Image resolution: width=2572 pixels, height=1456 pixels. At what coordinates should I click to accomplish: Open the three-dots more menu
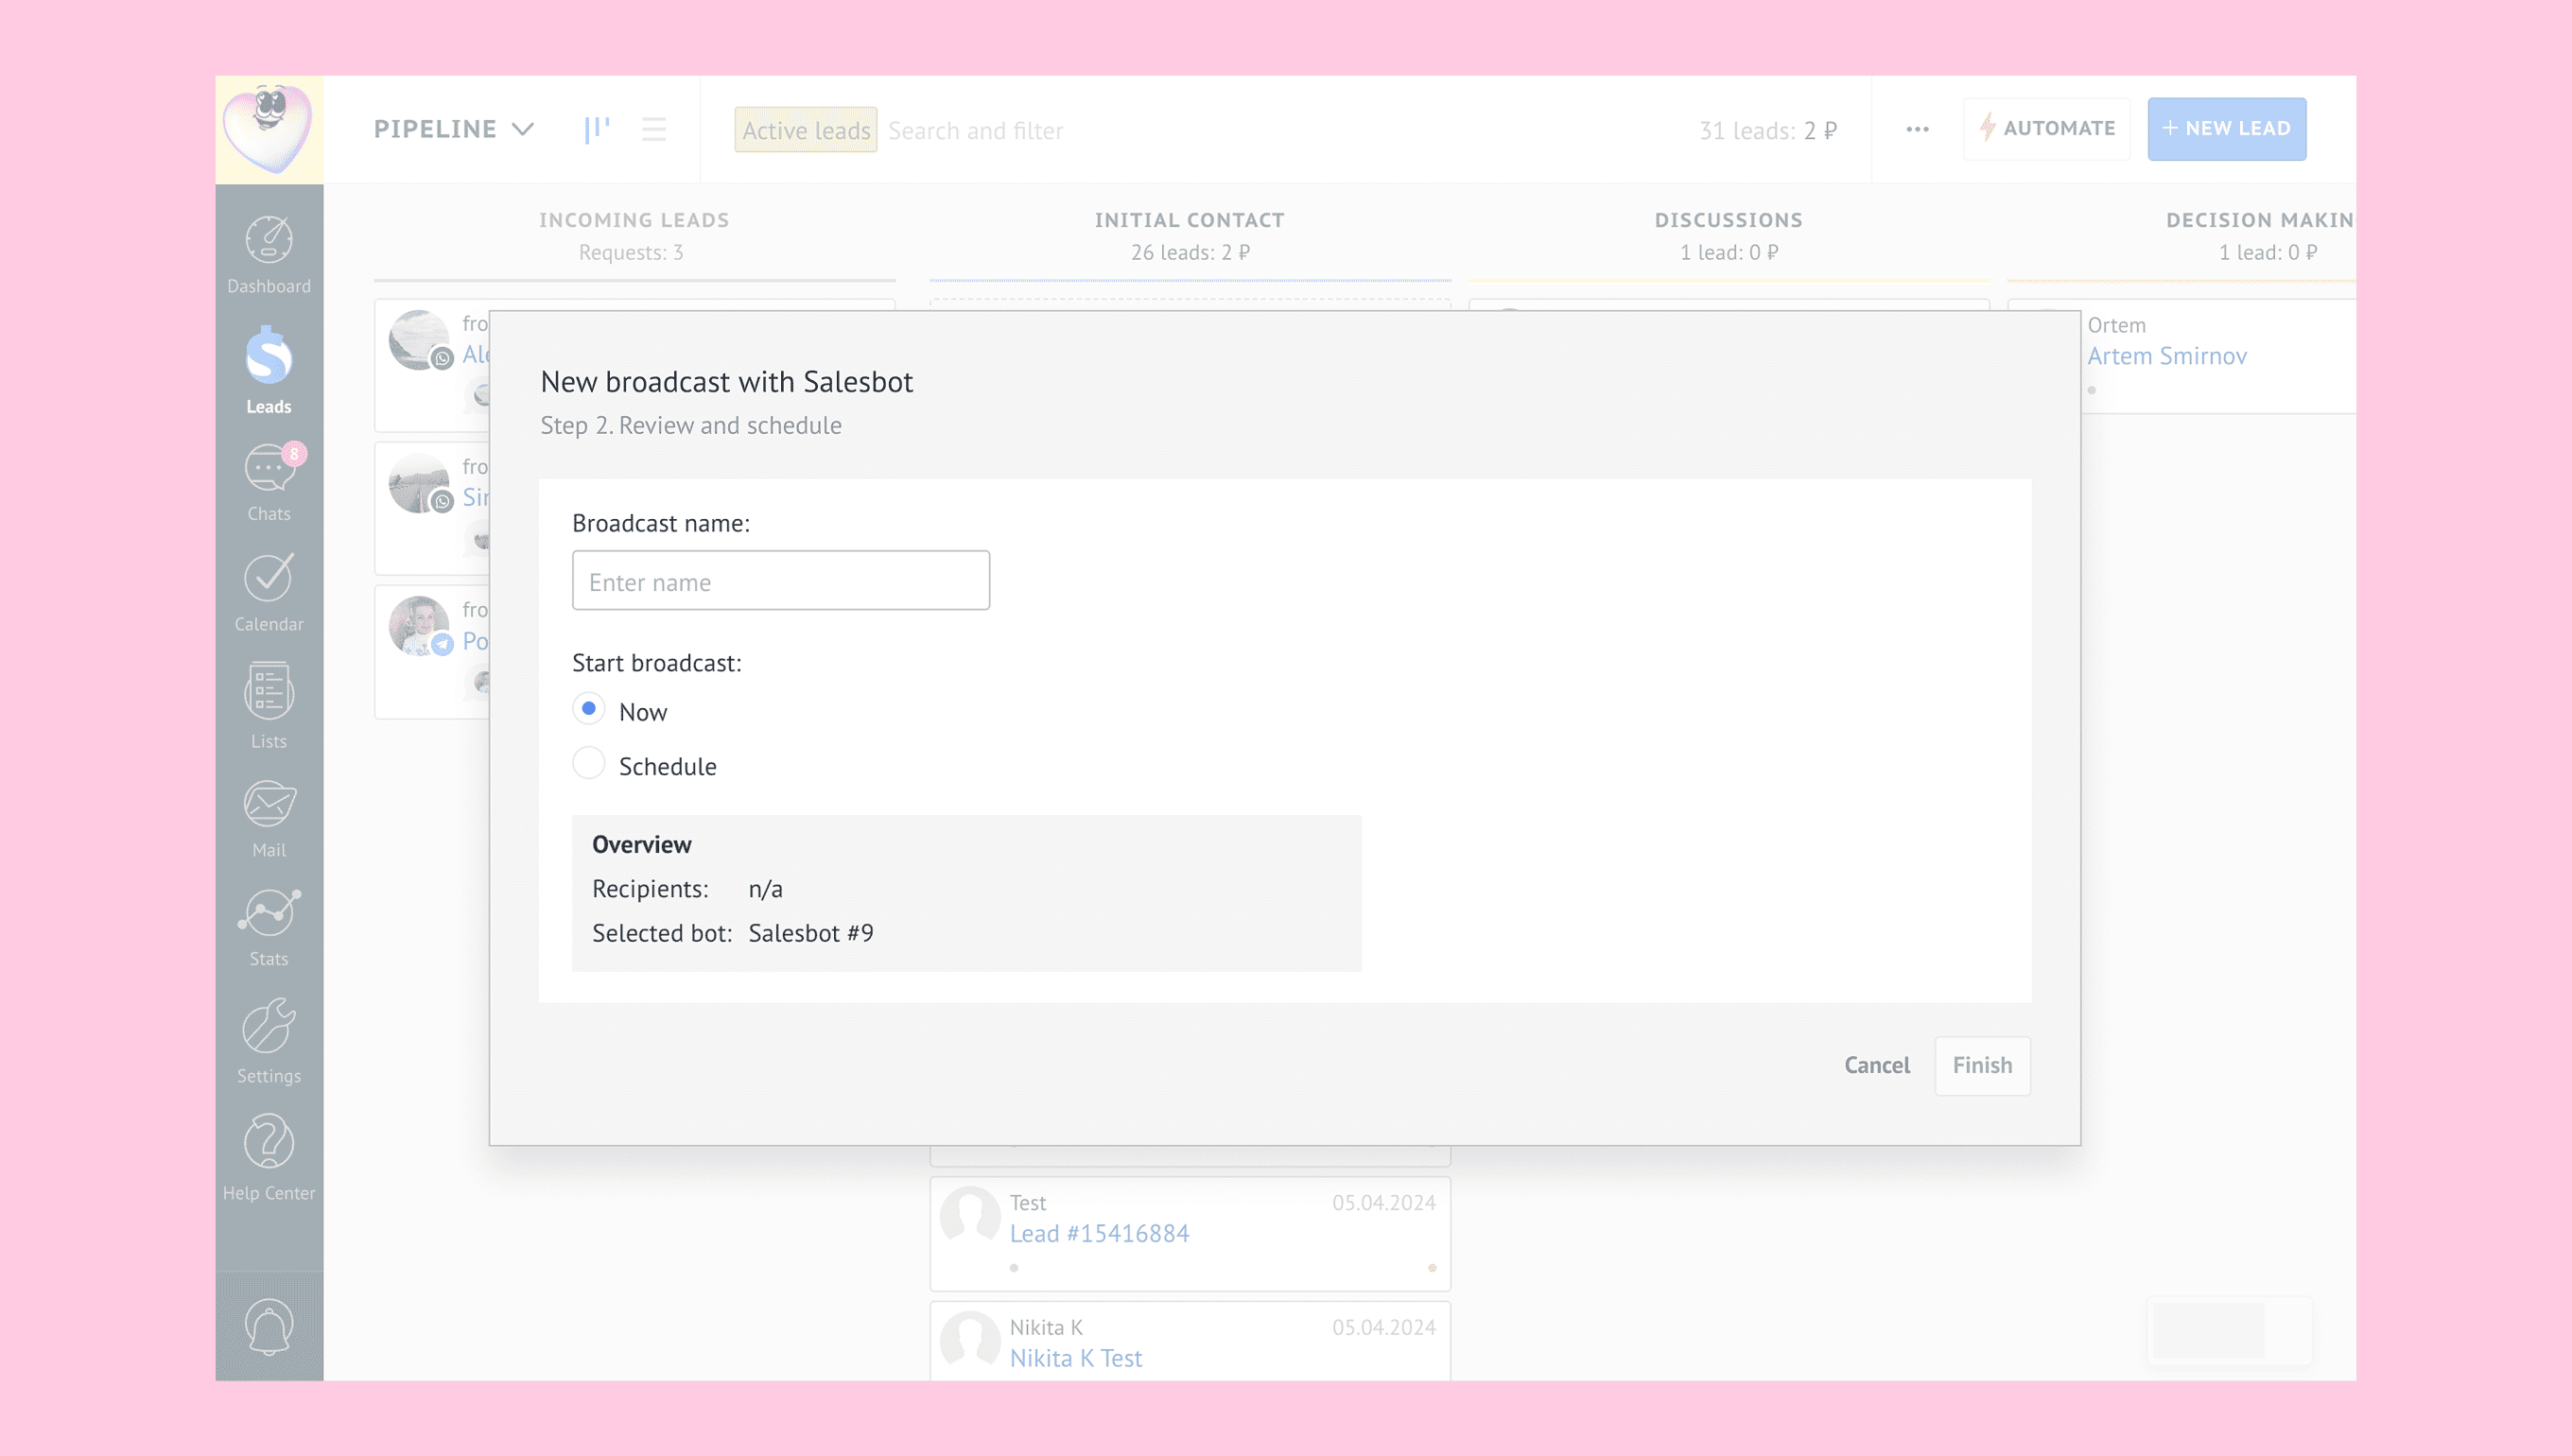1916,129
